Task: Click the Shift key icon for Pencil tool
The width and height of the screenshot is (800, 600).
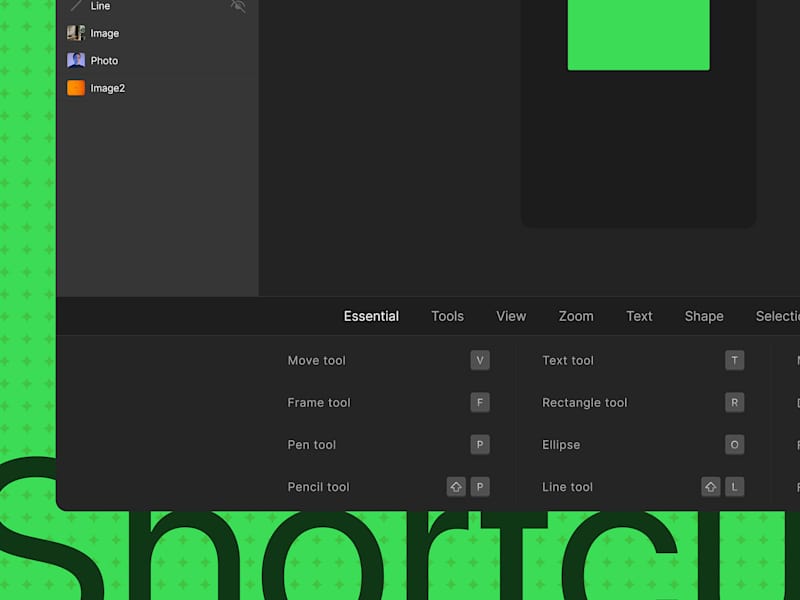Action: click(456, 487)
